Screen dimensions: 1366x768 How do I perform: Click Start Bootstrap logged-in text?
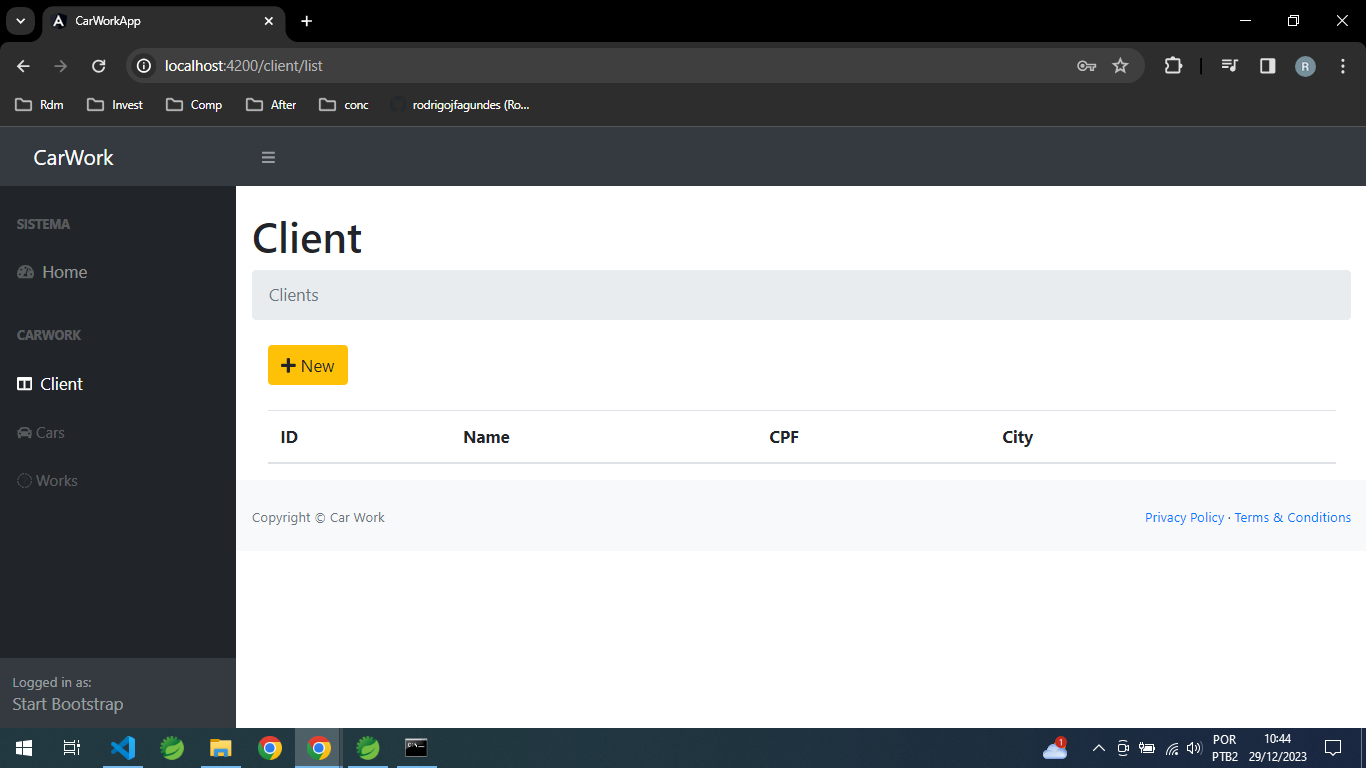(68, 704)
